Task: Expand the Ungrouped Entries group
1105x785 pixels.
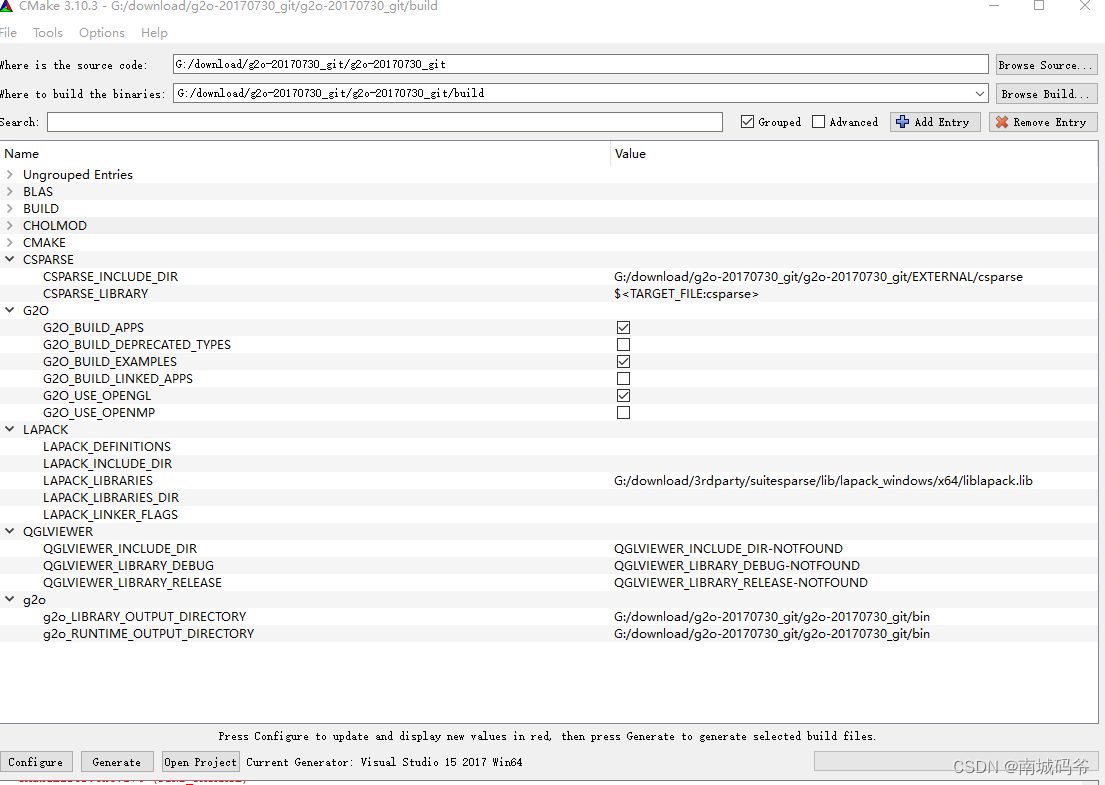Action: [x=10, y=174]
